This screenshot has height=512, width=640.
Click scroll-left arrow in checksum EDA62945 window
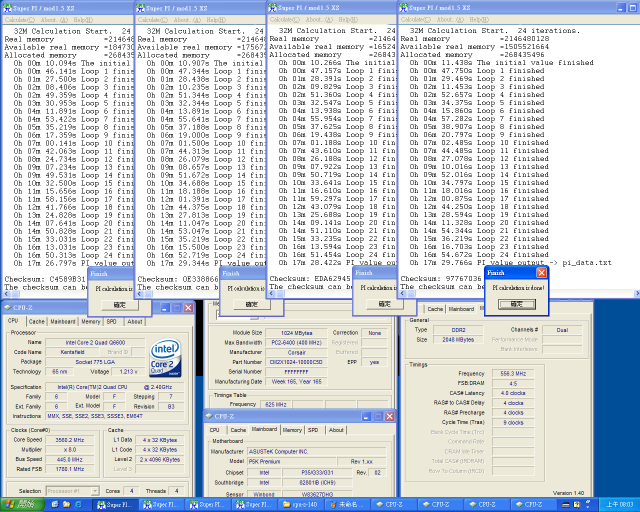(271, 293)
